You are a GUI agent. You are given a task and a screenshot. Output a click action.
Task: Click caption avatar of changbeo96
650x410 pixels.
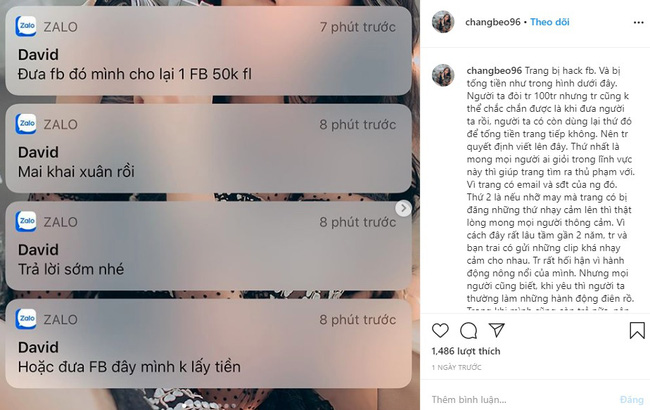(443, 75)
